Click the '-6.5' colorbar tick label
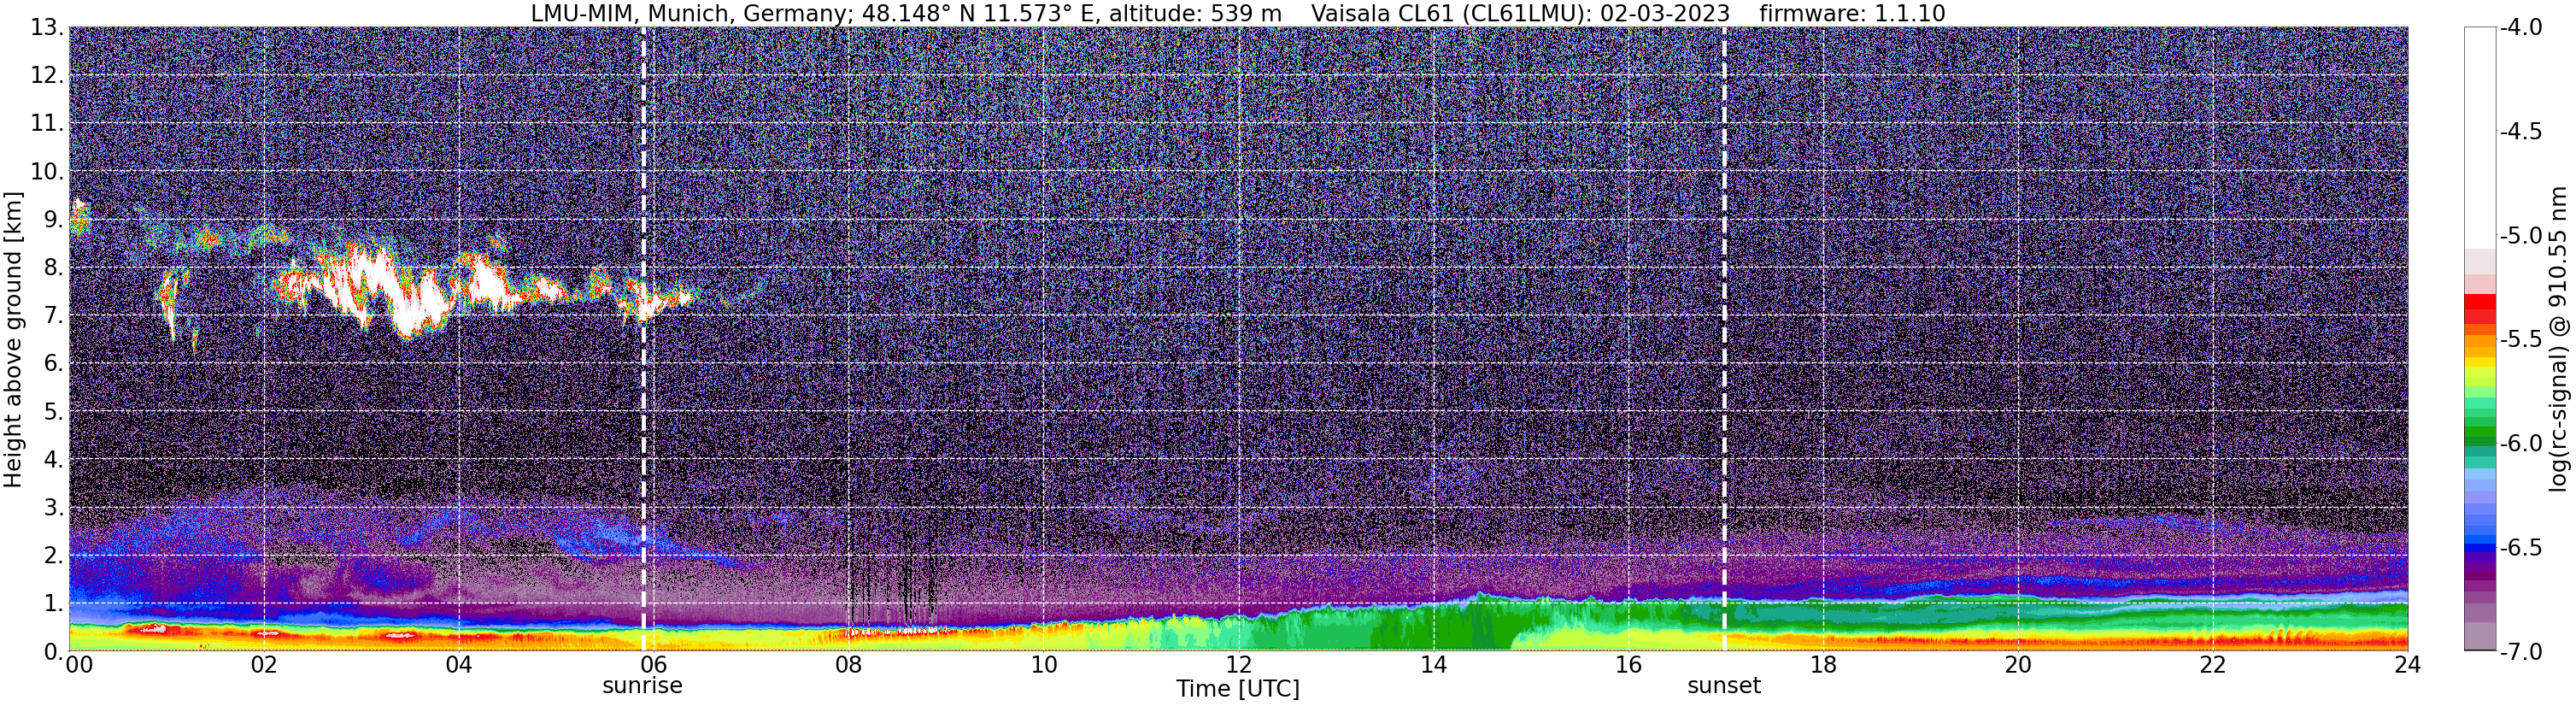This screenshot has width=2576, height=706. (x=2521, y=547)
